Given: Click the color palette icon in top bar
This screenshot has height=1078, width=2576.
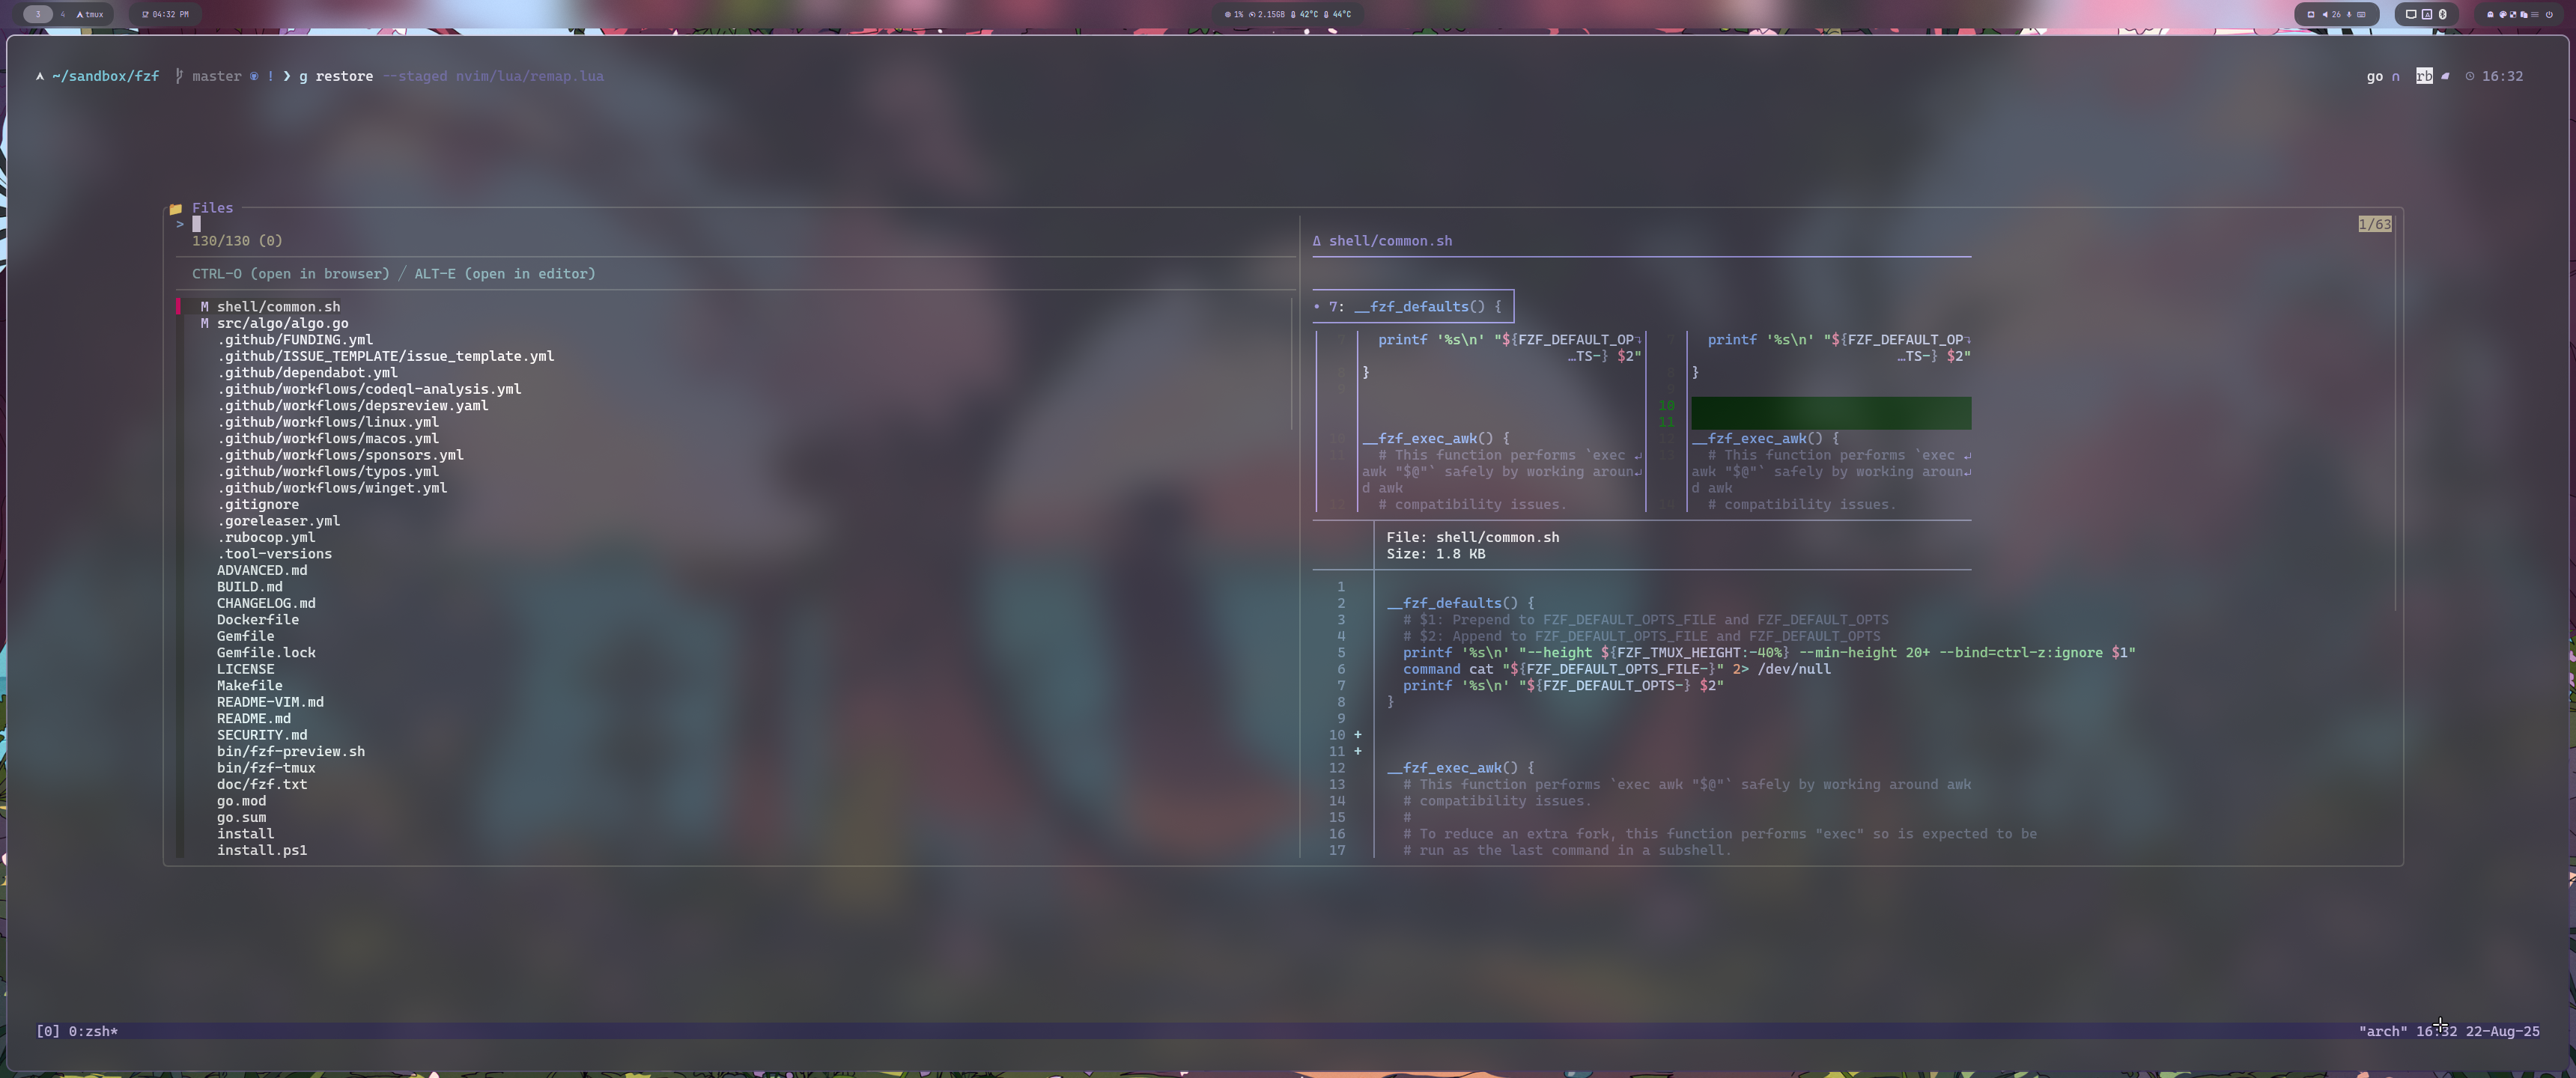Looking at the screenshot, I should [x=2503, y=14].
